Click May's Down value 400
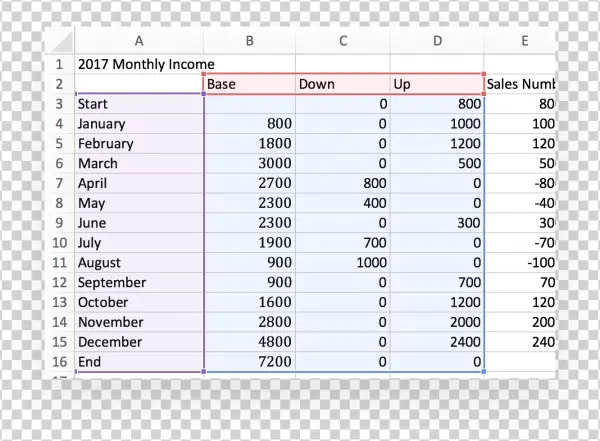This screenshot has width=600, height=441. click(343, 203)
